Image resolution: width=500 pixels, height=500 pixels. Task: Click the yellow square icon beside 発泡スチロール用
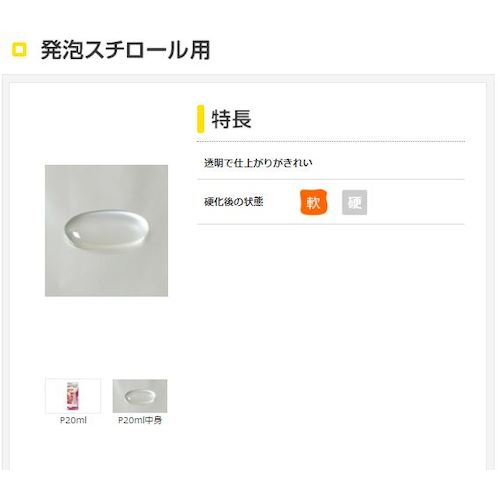pos(19,50)
